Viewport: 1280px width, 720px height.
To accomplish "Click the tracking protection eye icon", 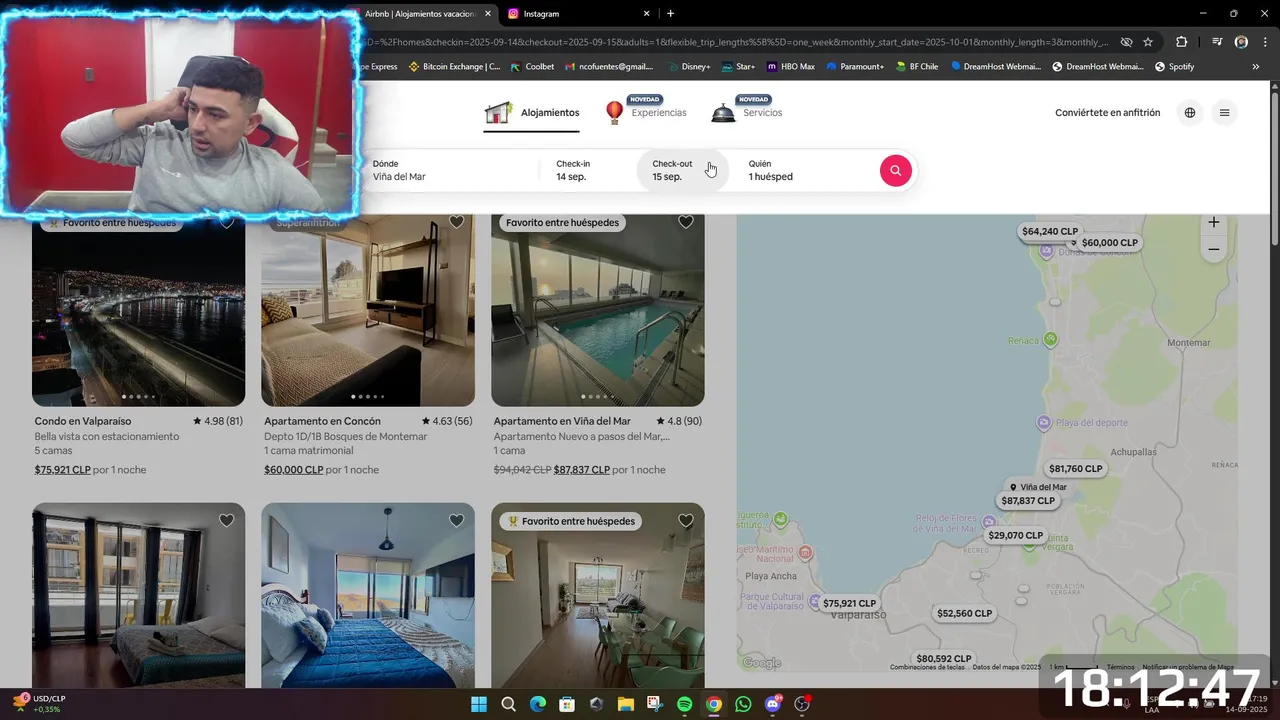I will pos(1126,42).
